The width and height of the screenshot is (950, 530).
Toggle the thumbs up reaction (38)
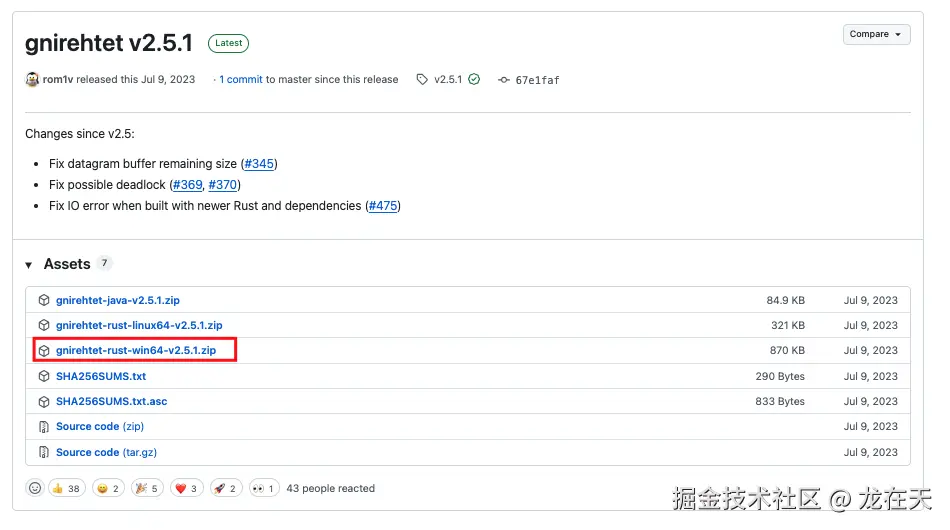pos(67,488)
